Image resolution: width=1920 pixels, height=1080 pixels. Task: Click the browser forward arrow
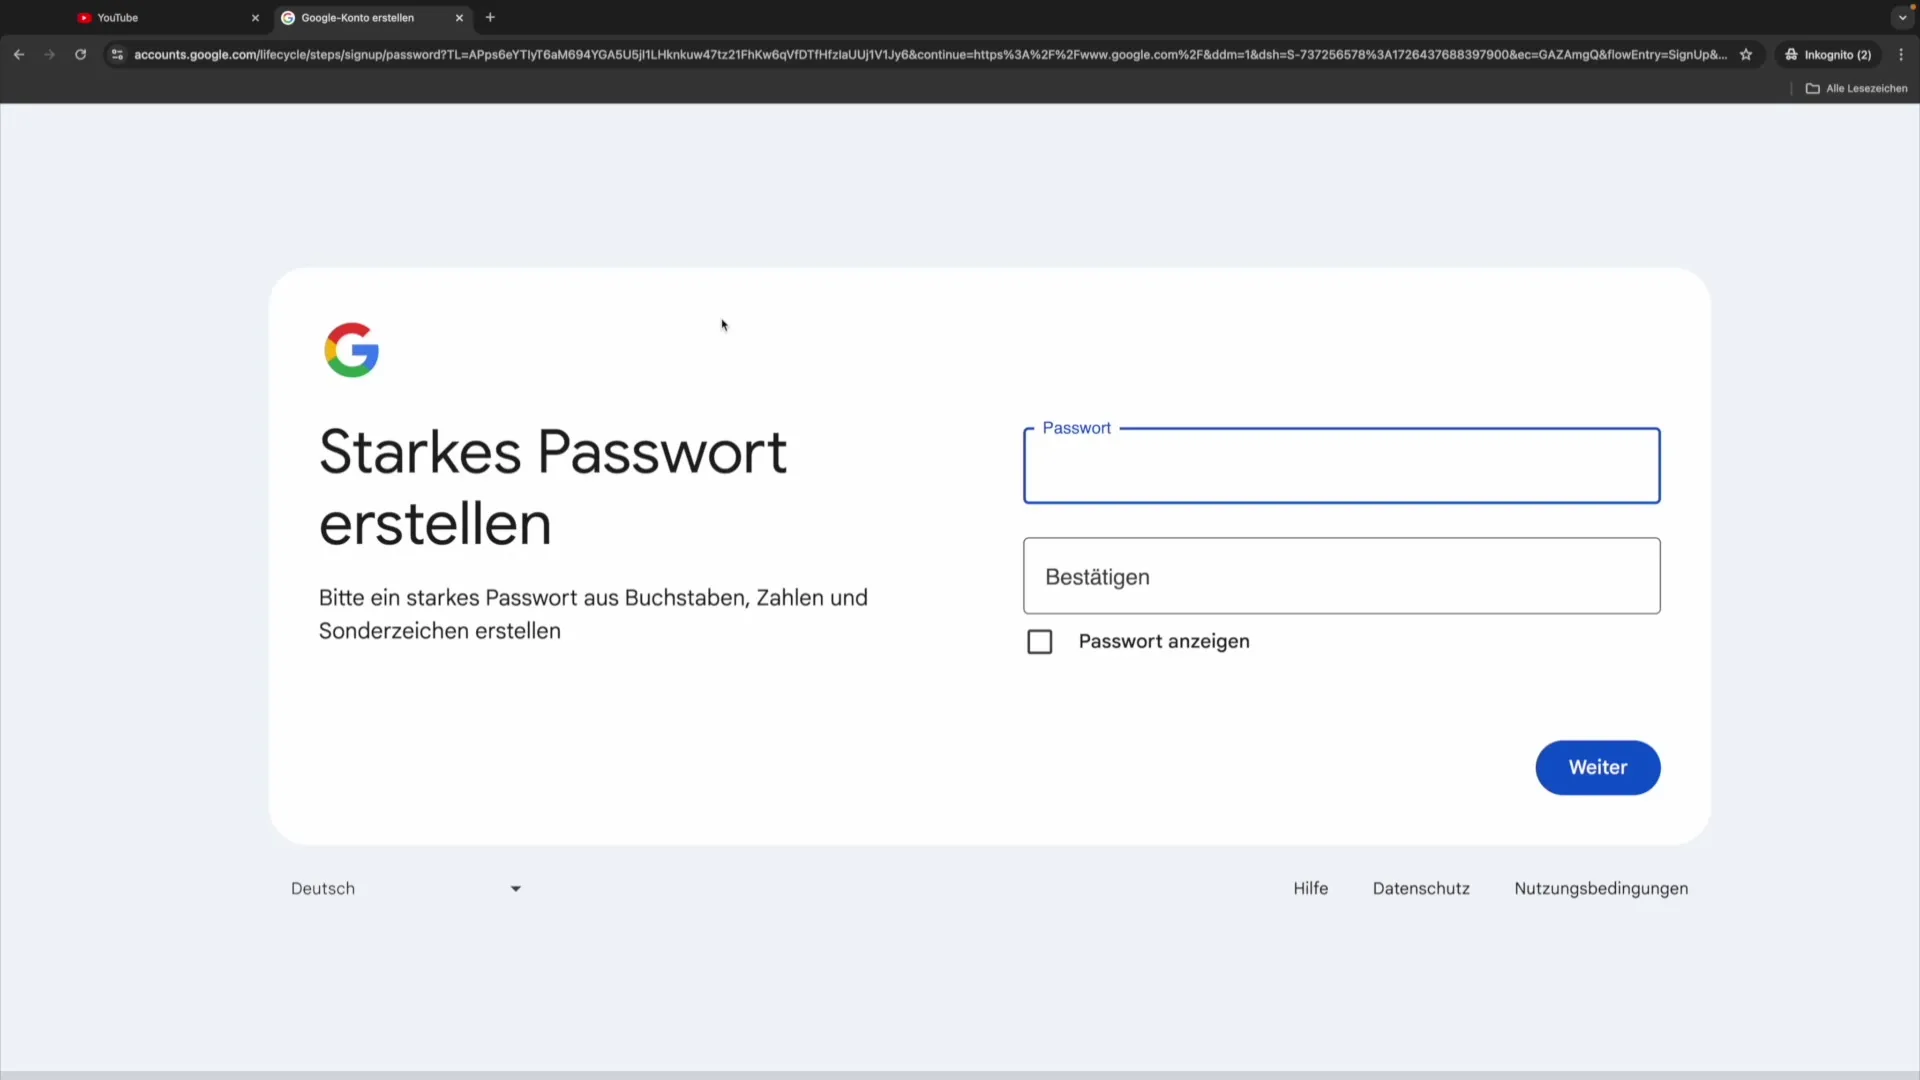point(50,55)
